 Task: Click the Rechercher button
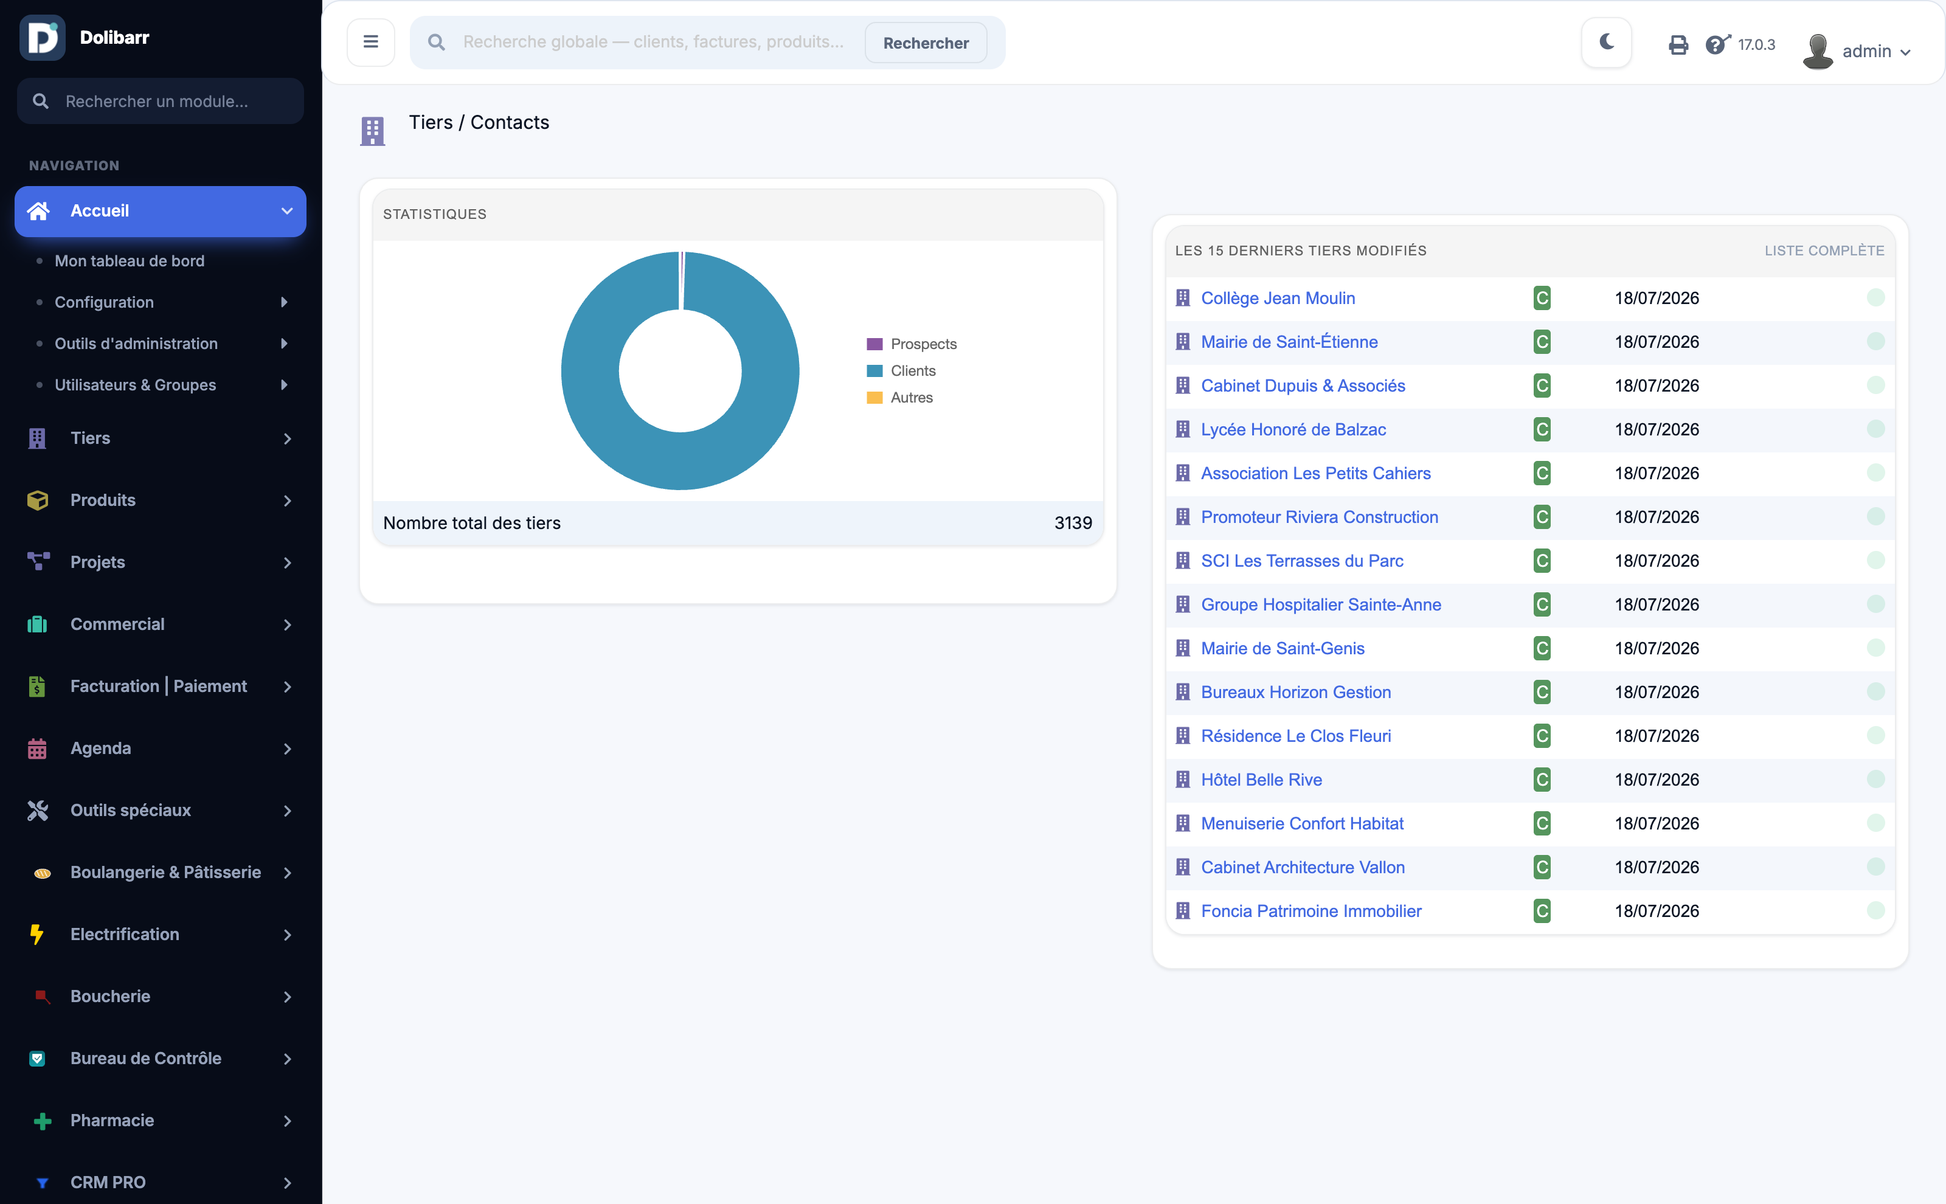(x=926, y=43)
